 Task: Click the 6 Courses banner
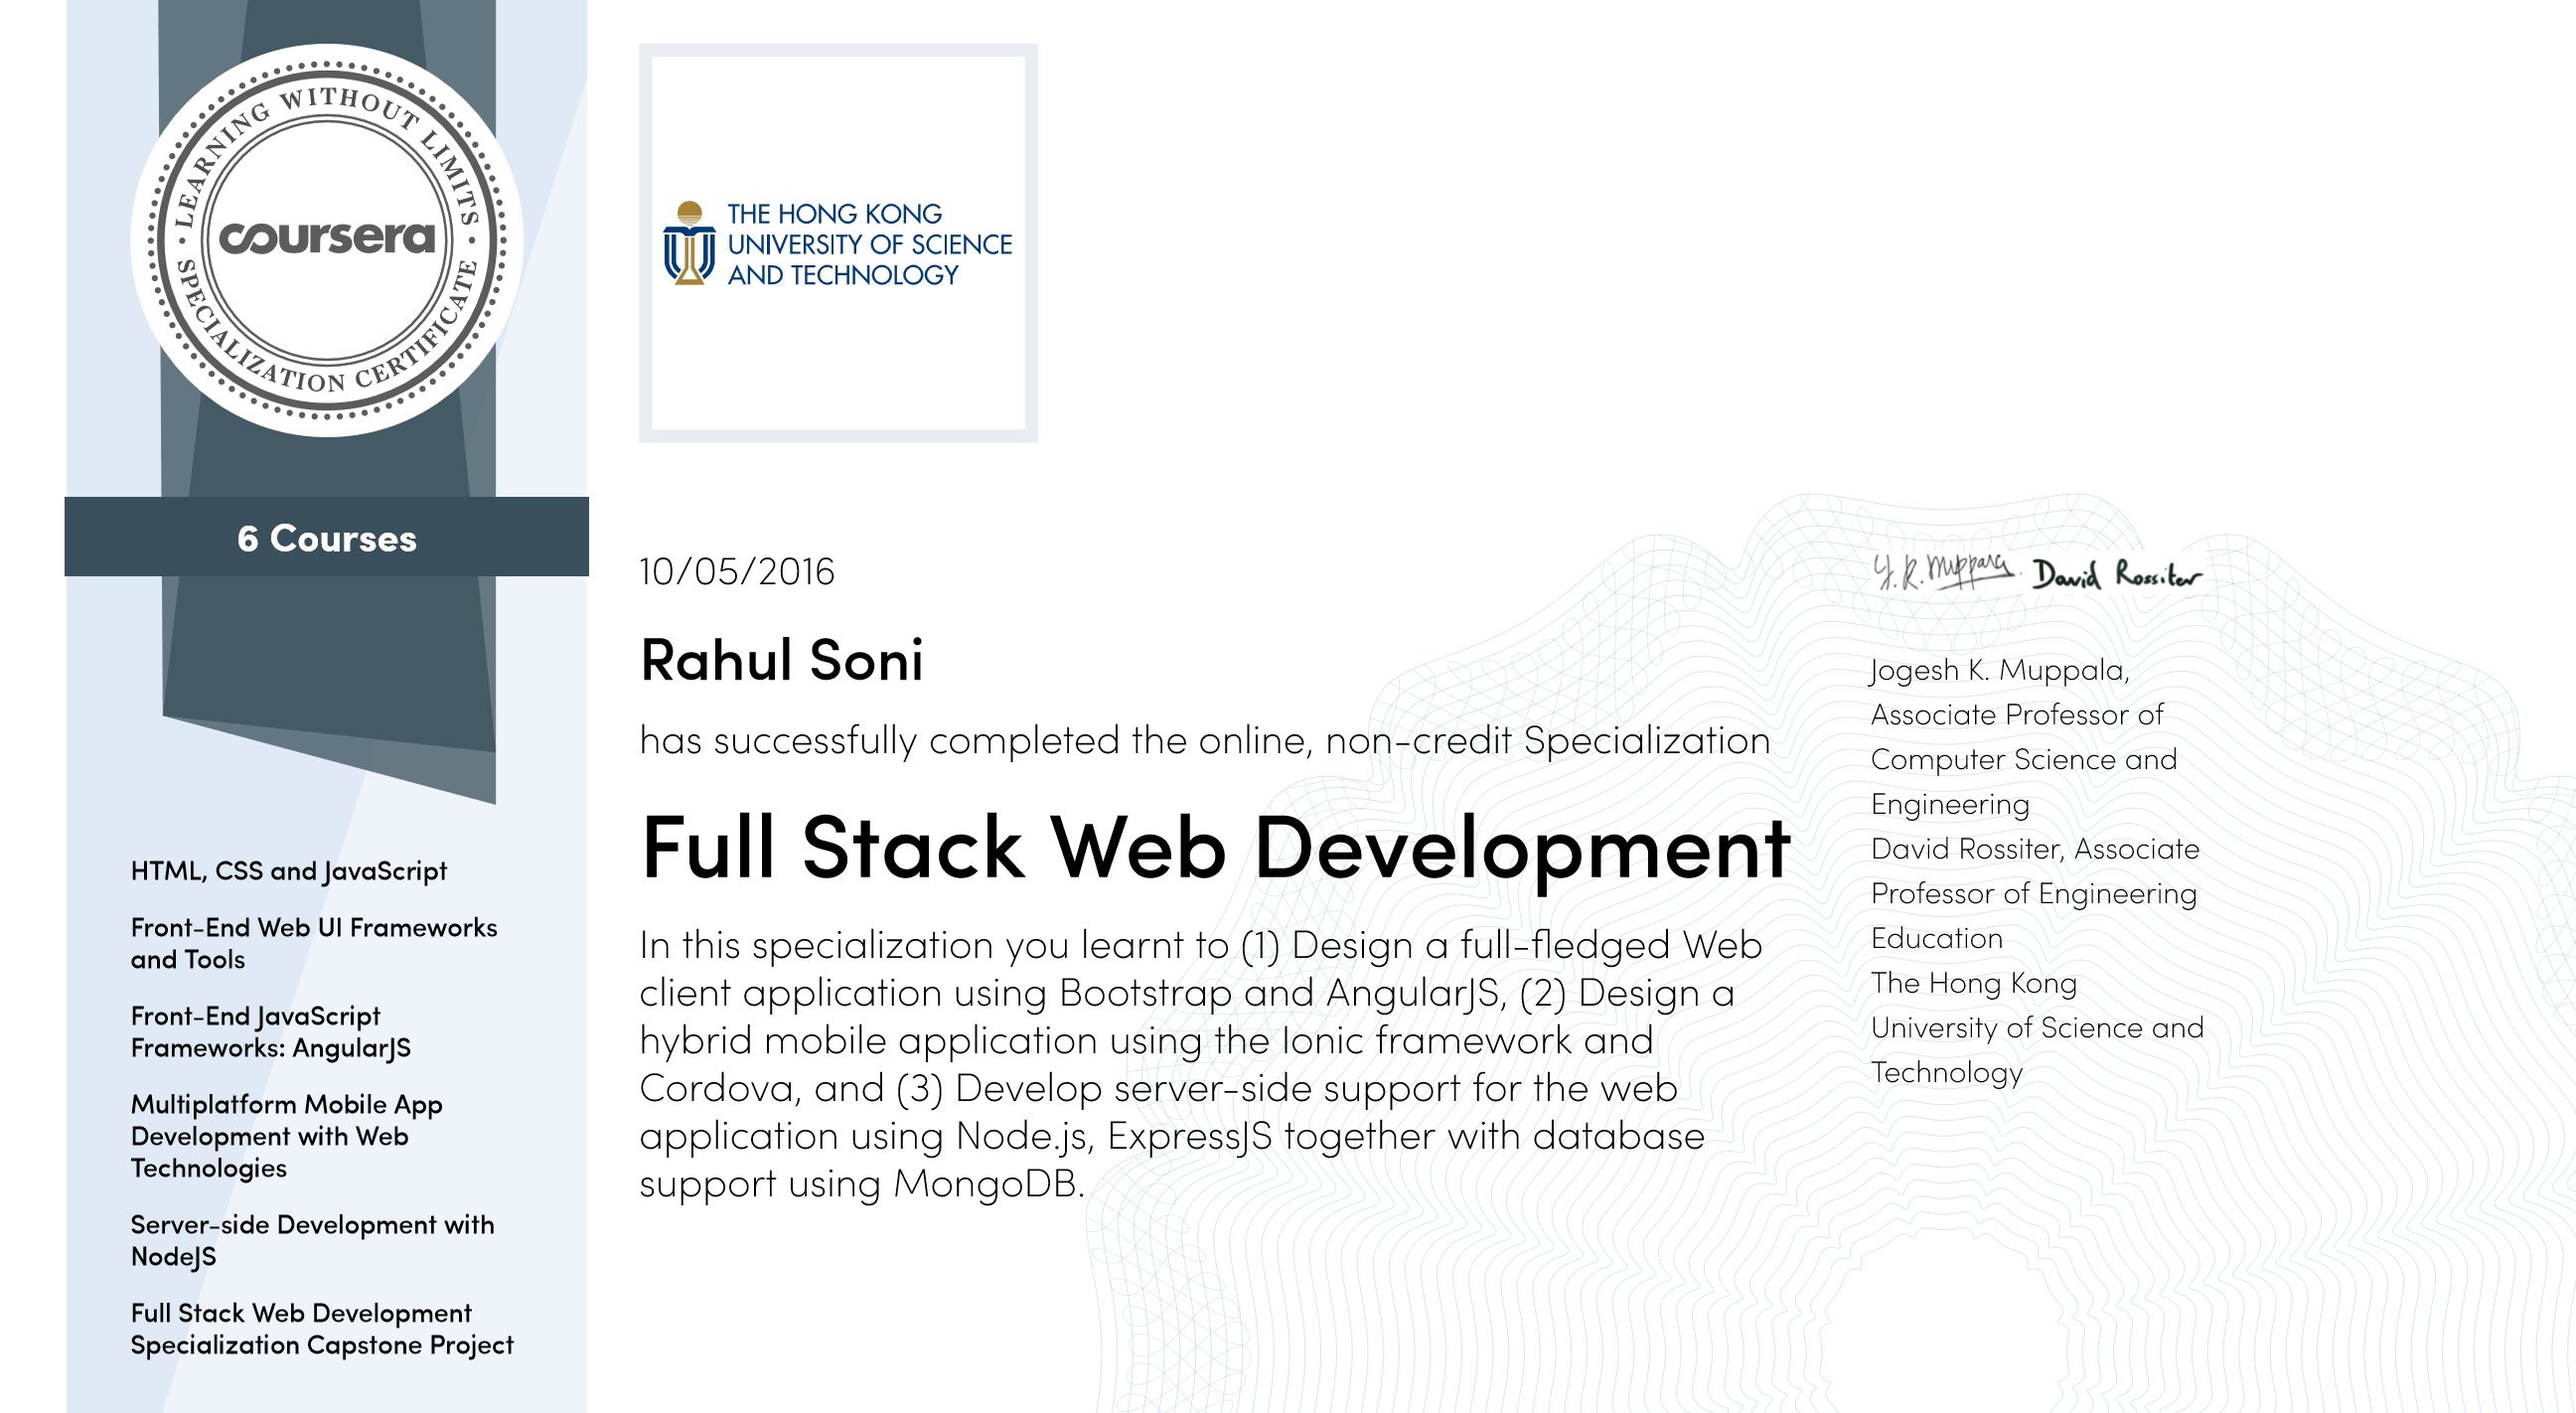coord(327,538)
